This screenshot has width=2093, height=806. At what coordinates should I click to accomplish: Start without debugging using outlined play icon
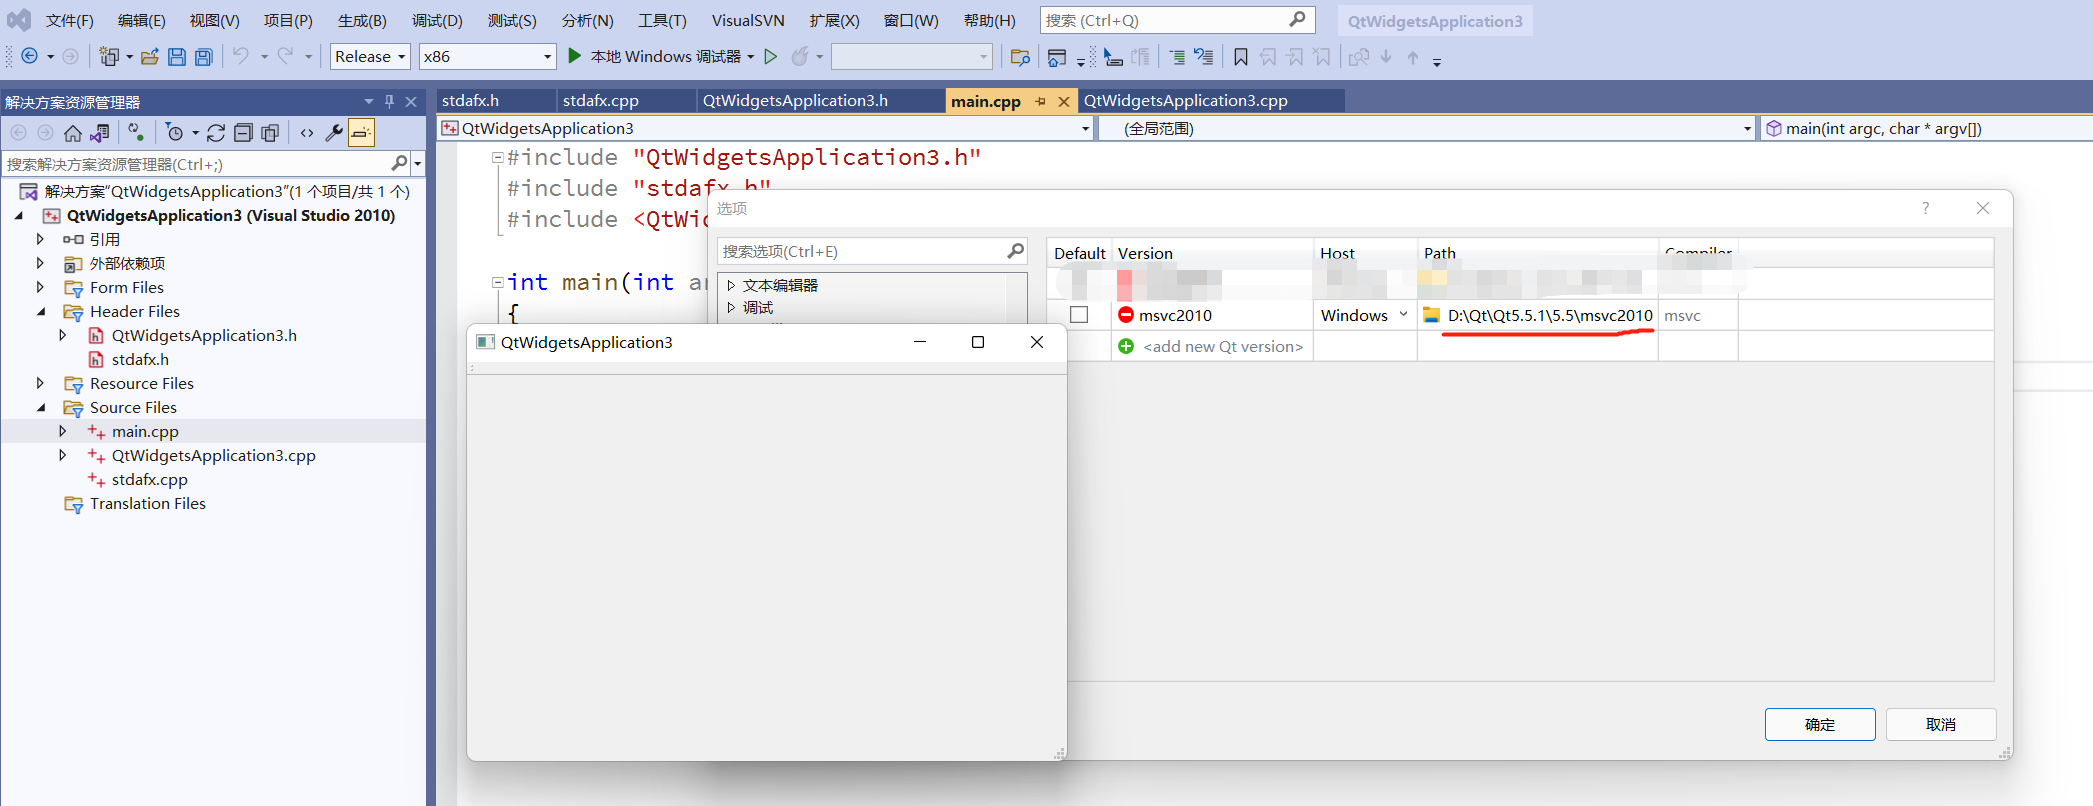pos(771,56)
